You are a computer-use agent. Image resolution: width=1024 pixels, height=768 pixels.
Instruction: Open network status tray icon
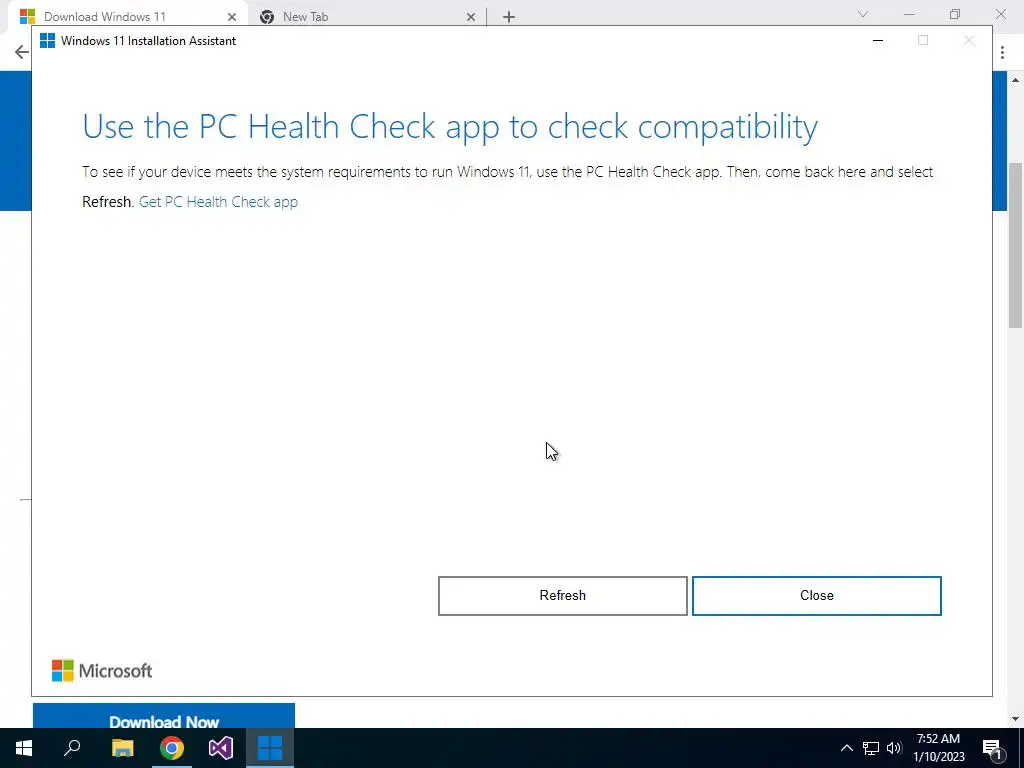pyautogui.click(x=871, y=748)
